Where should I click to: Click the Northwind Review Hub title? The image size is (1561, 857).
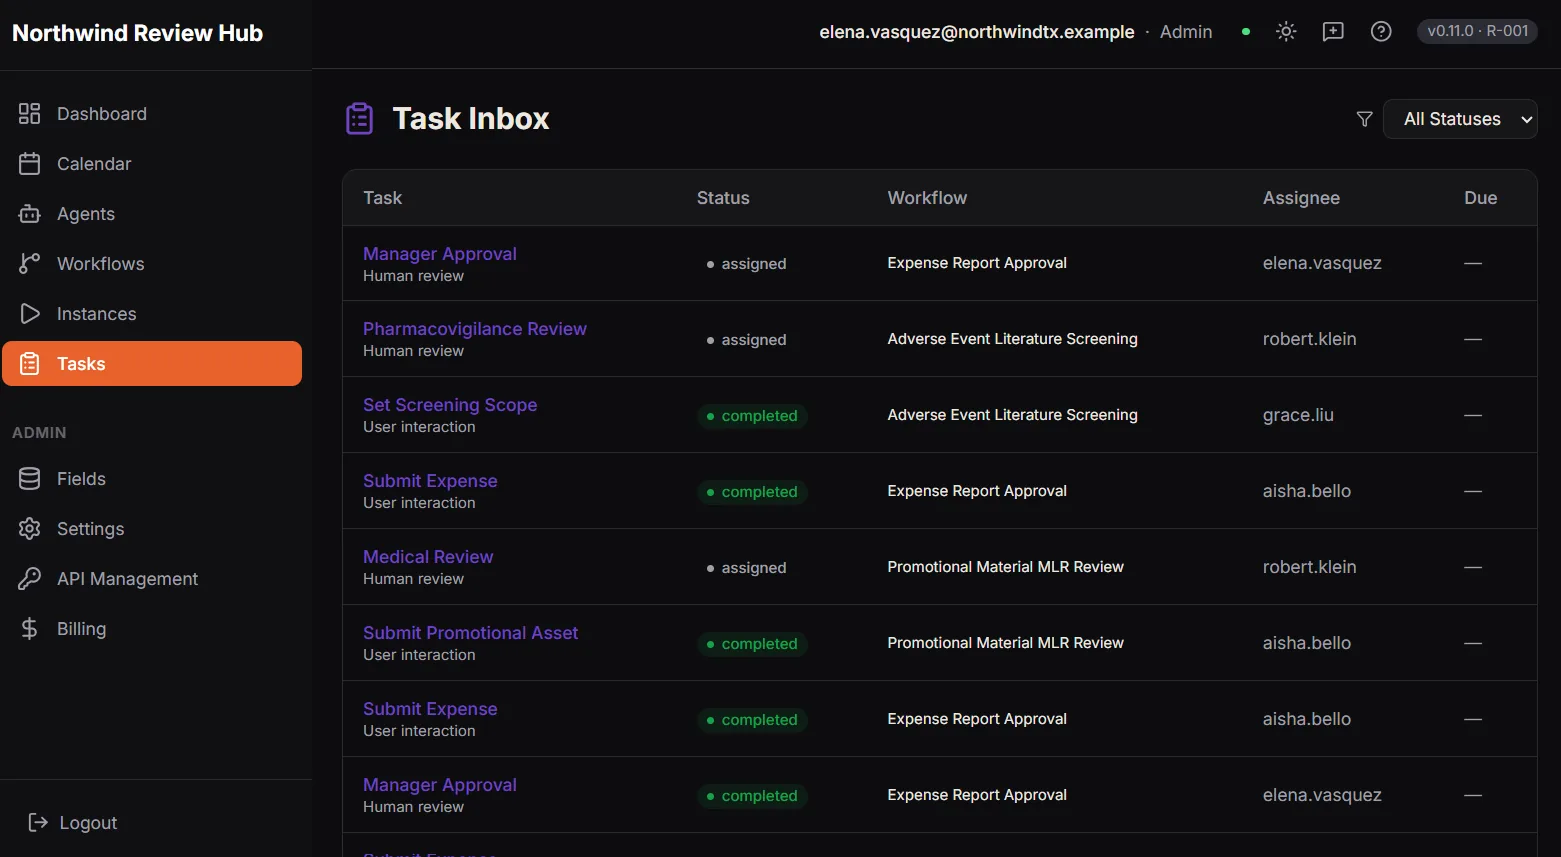pos(138,33)
